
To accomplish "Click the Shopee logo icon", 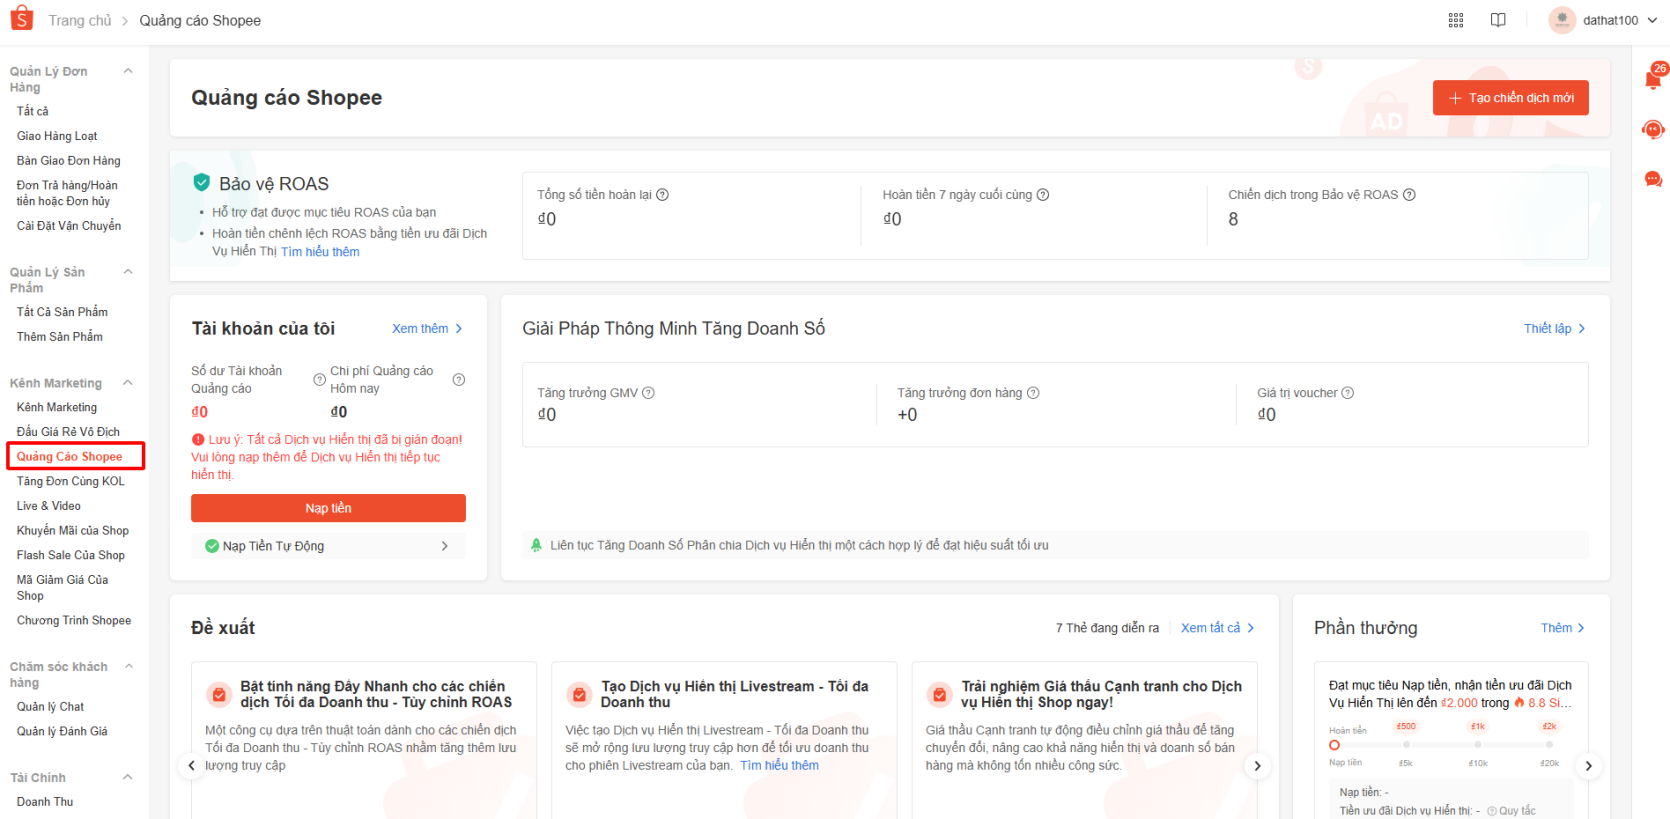I will 21,19.
